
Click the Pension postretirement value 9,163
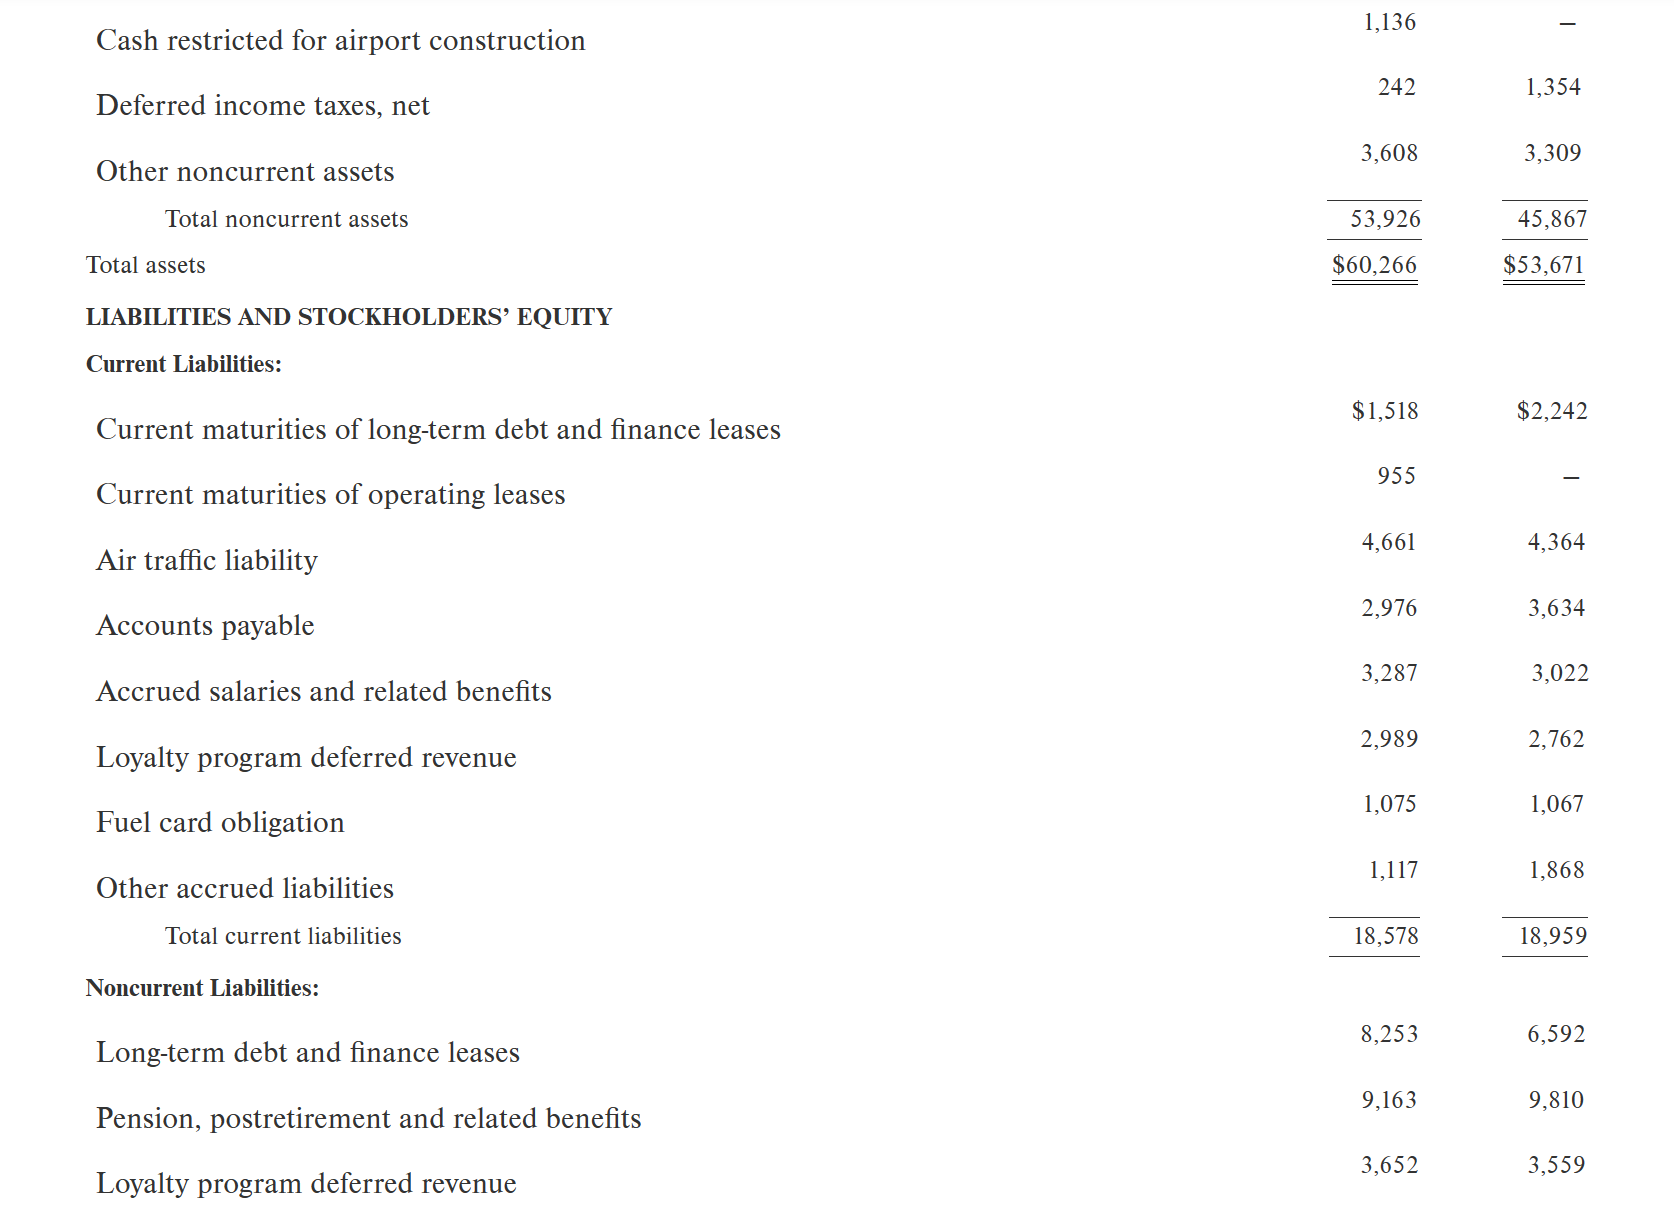coord(1389,1100)
